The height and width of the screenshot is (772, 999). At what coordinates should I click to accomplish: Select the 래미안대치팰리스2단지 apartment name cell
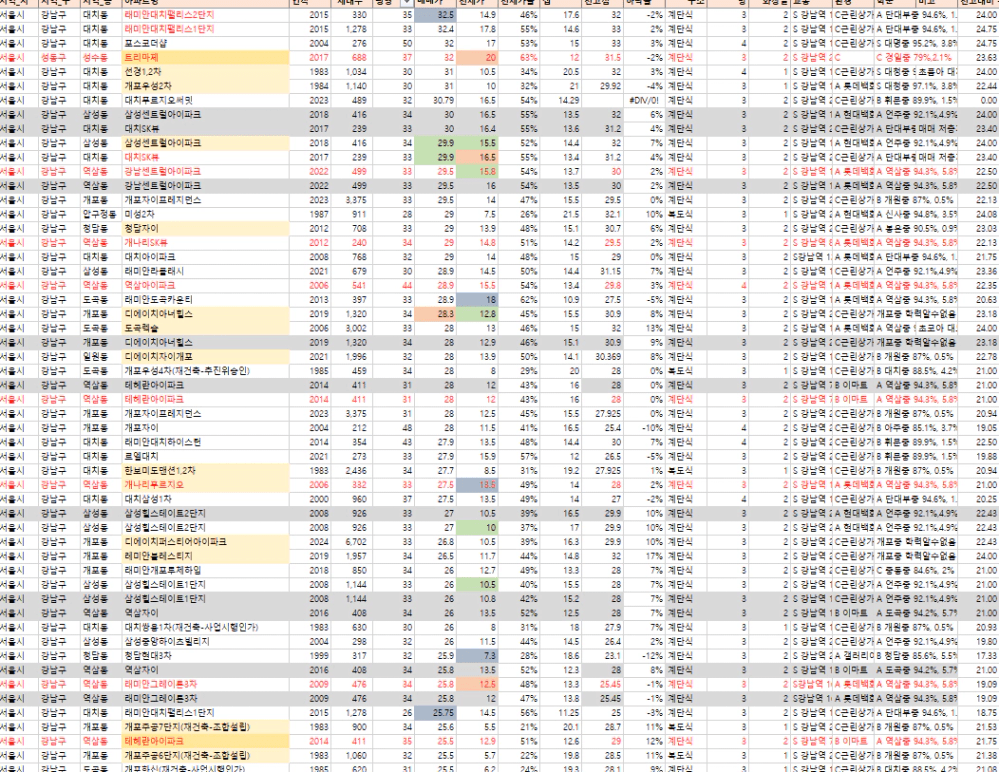point(206,15)
